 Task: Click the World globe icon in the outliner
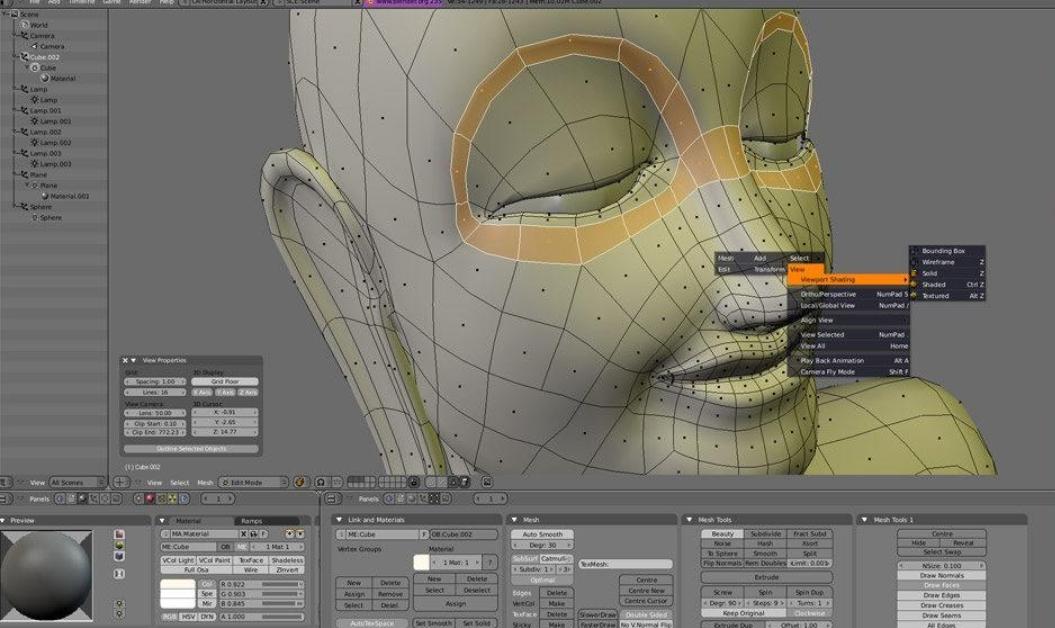click(22, 25)
